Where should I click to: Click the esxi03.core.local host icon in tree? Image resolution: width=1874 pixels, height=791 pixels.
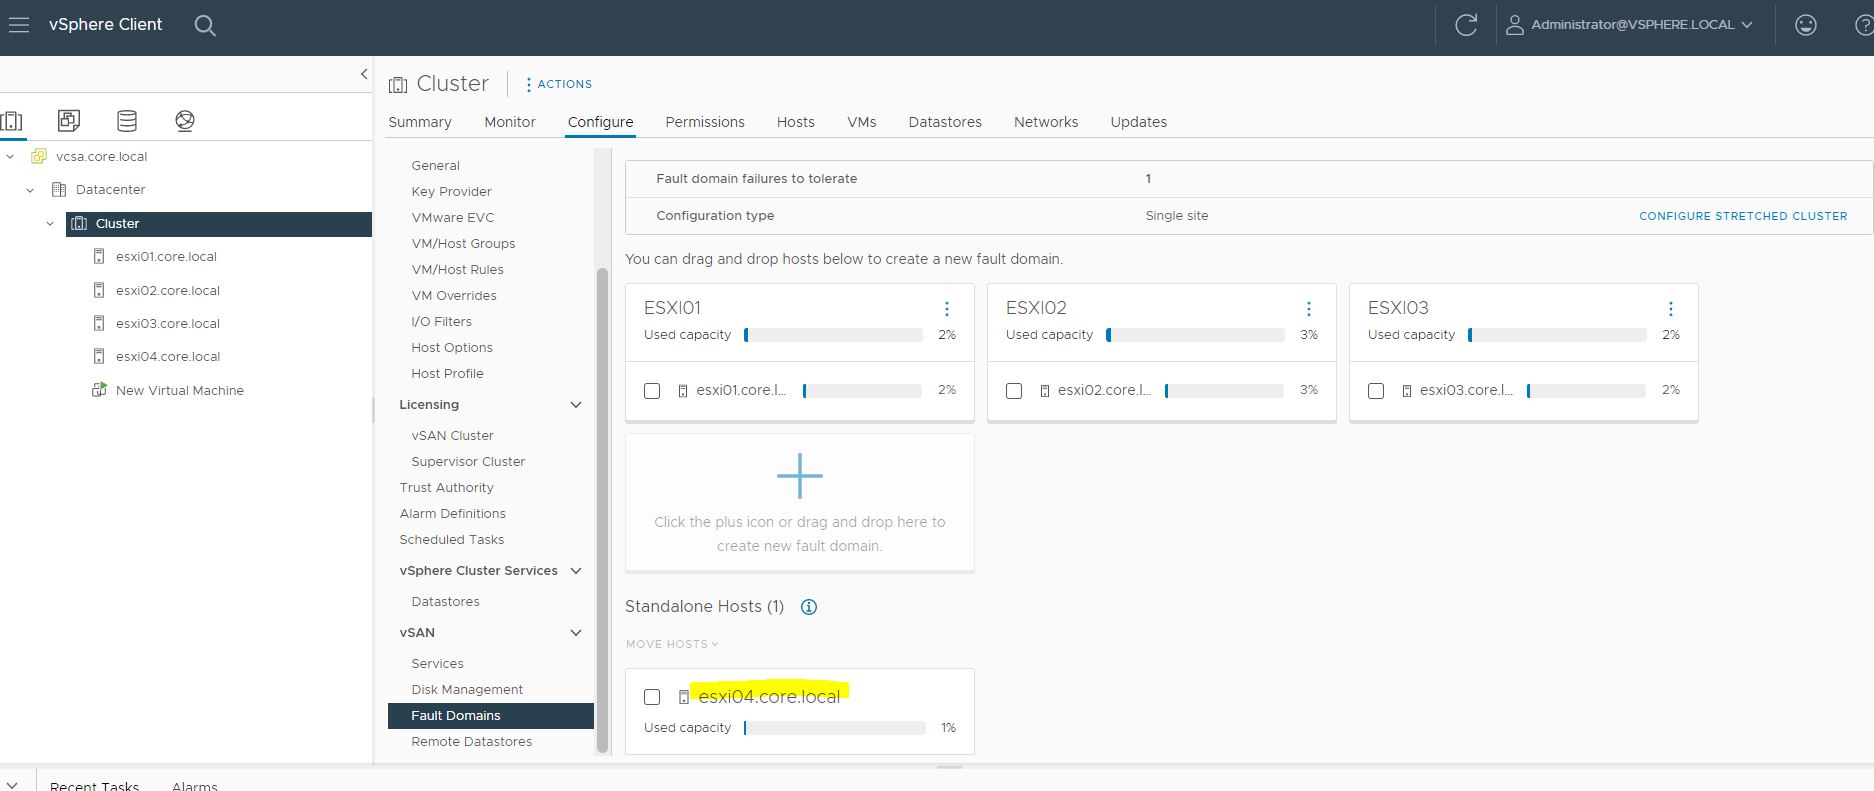click(x=99, y=324)
